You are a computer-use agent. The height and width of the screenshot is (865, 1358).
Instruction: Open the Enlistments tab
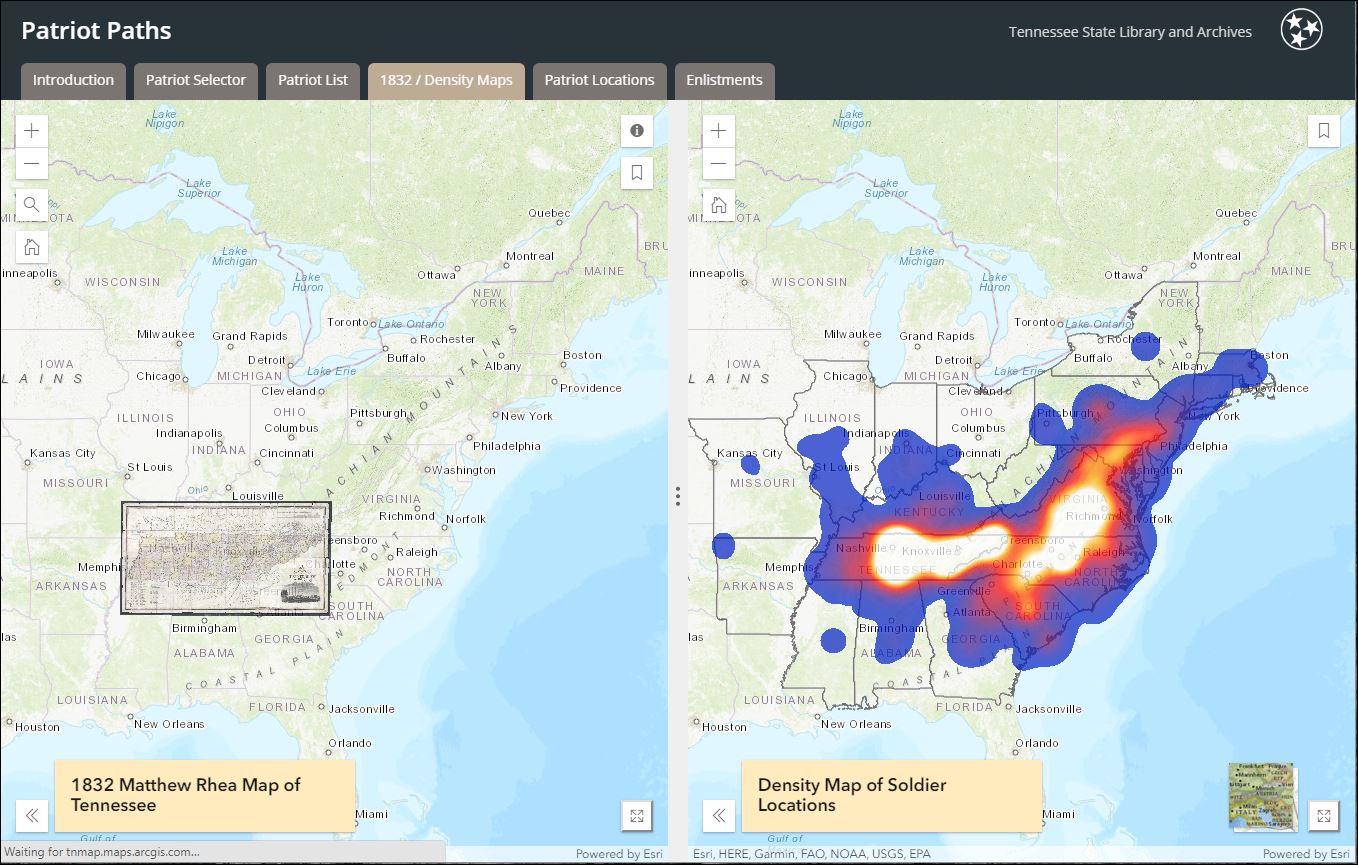point(724,80)
